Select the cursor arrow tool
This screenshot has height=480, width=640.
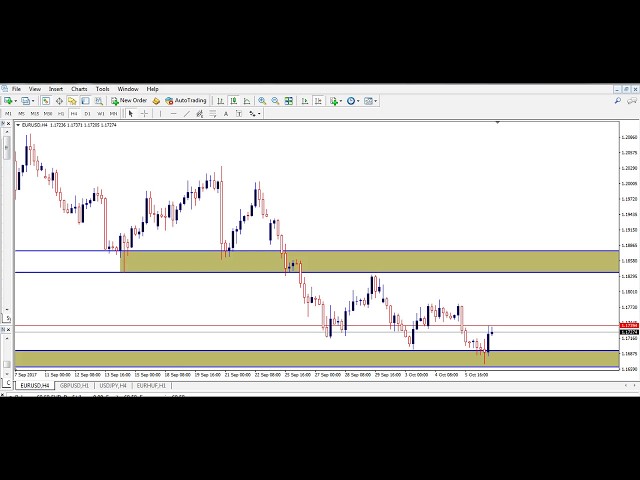coord(132,114)
